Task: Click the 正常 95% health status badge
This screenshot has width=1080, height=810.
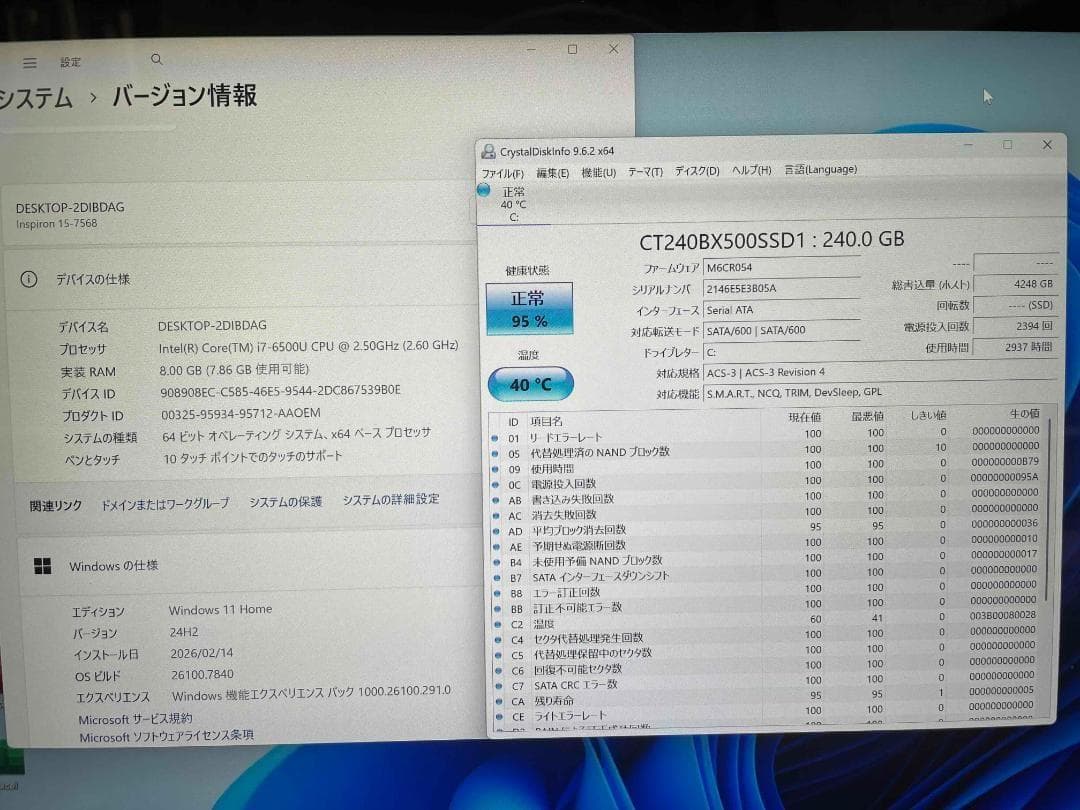Action: pos(528,311)
